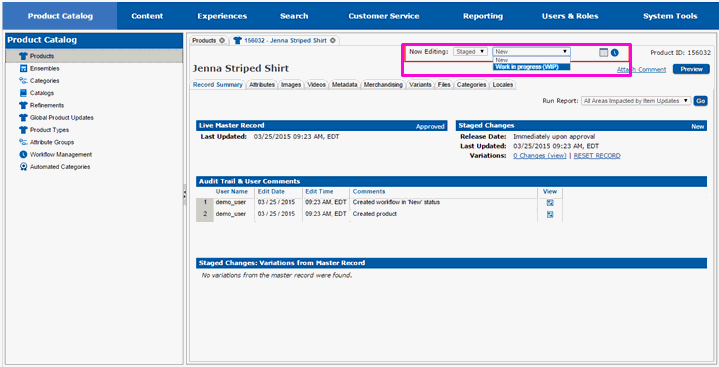Viewport: 719px width, 367px height.
Task: Click the panel splitter collapse handle
Action: (x=185, y=195)
